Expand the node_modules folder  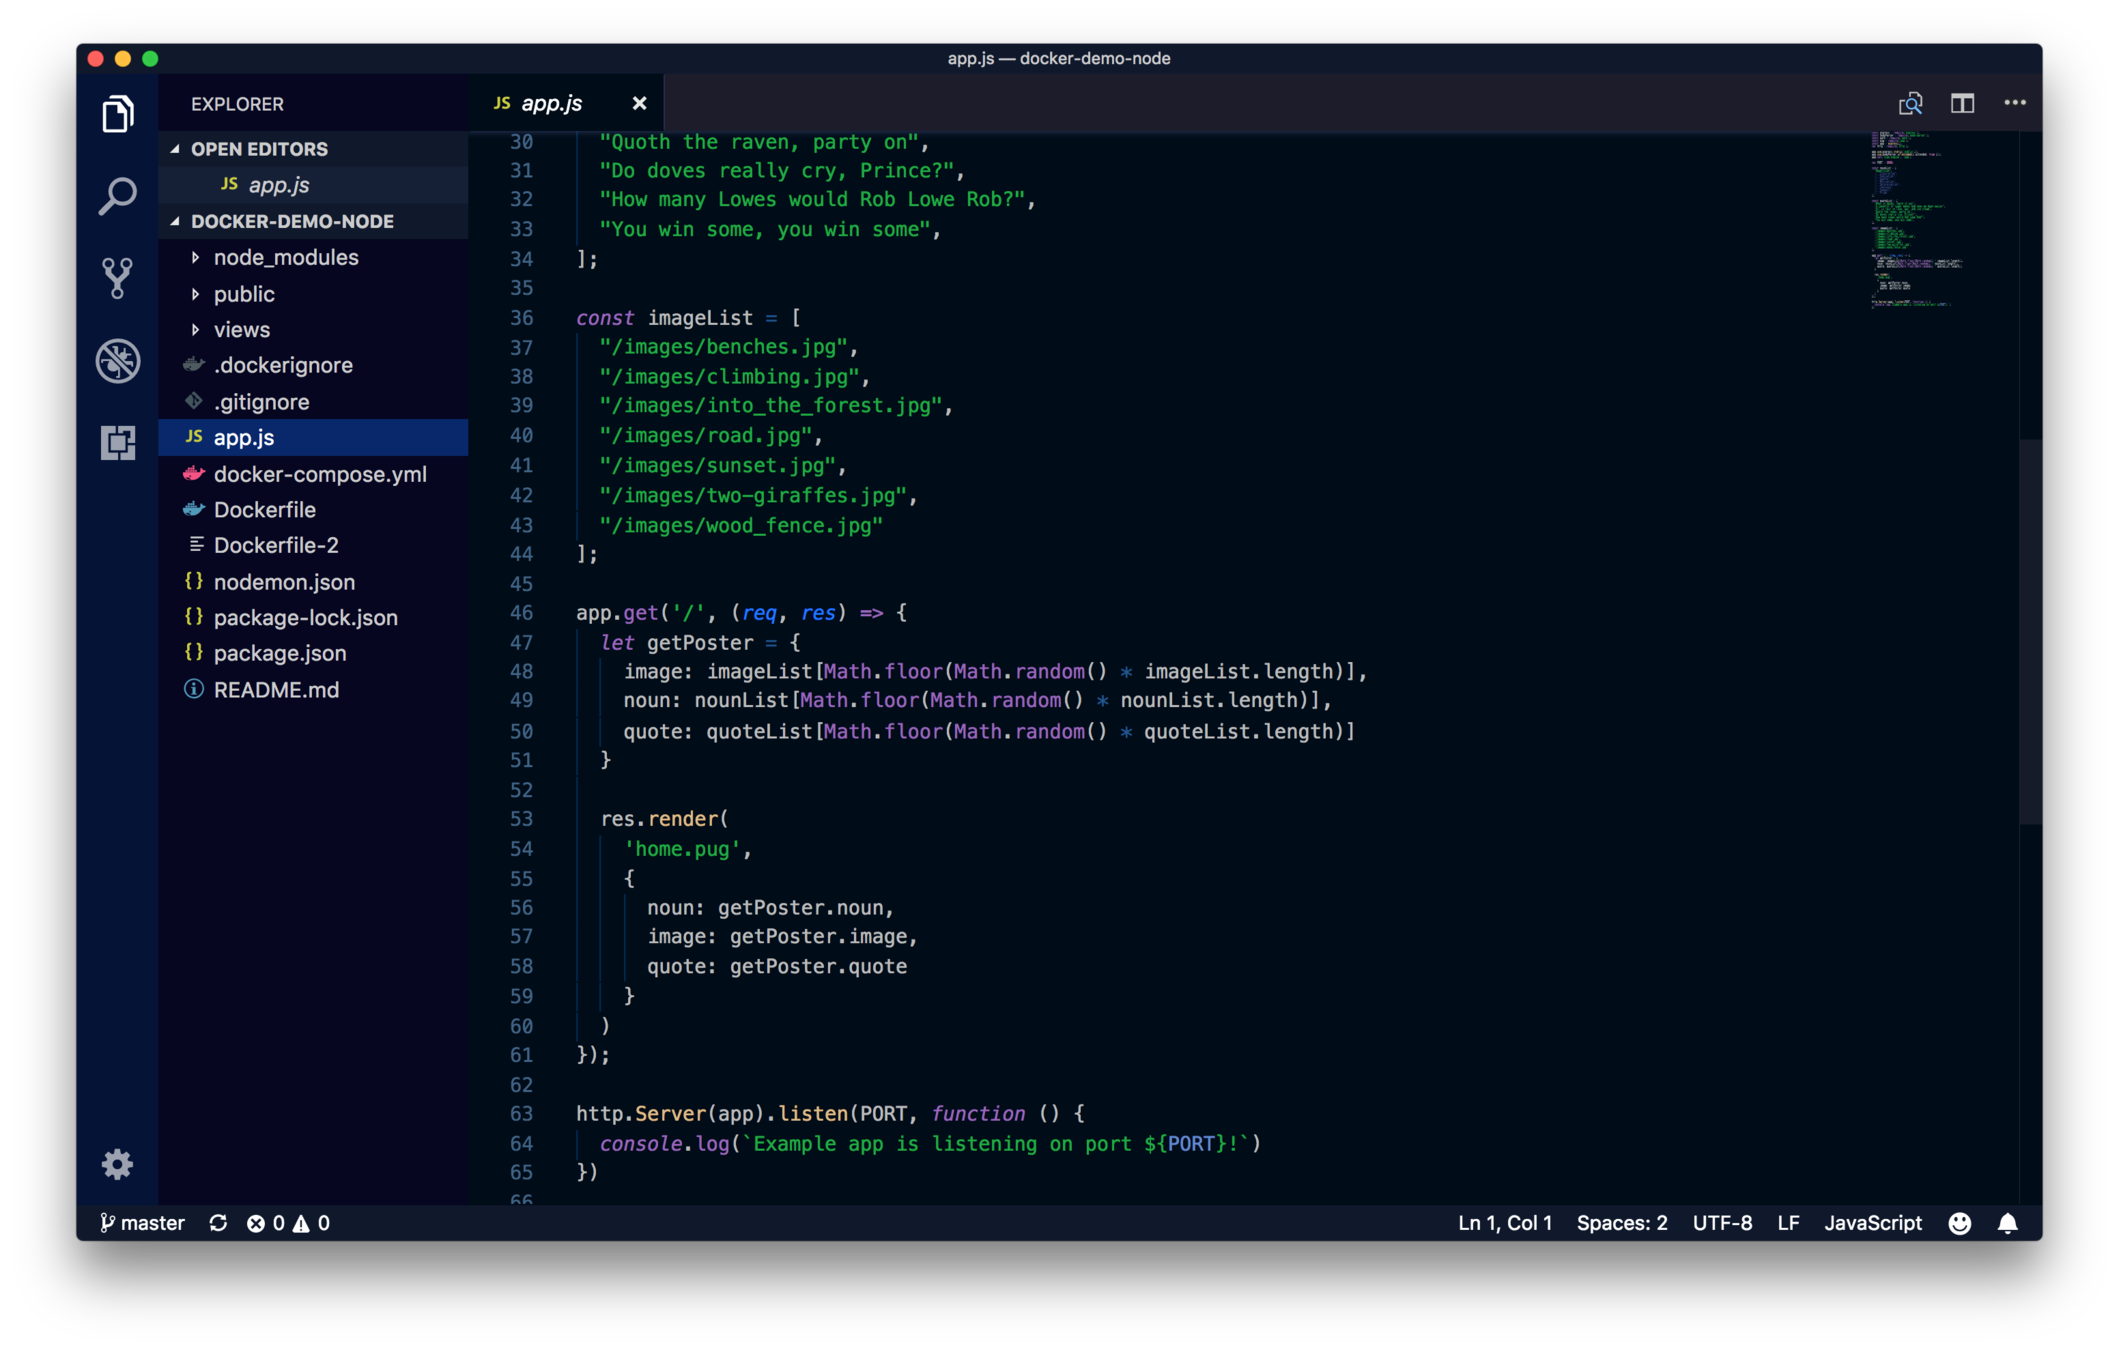point(285,257)
